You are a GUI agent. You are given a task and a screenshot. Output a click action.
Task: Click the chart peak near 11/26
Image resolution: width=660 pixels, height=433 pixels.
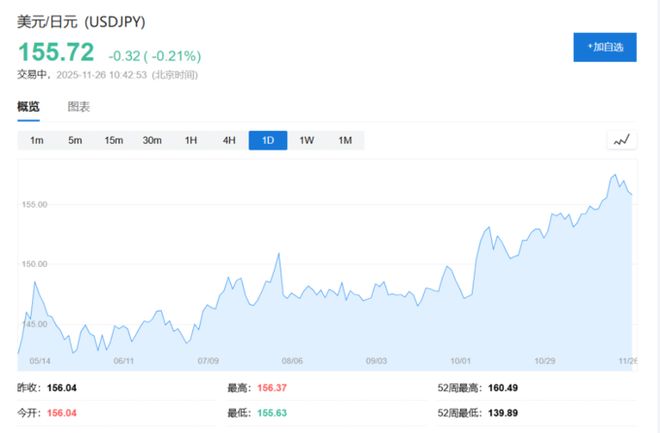(x=614, y=175)
